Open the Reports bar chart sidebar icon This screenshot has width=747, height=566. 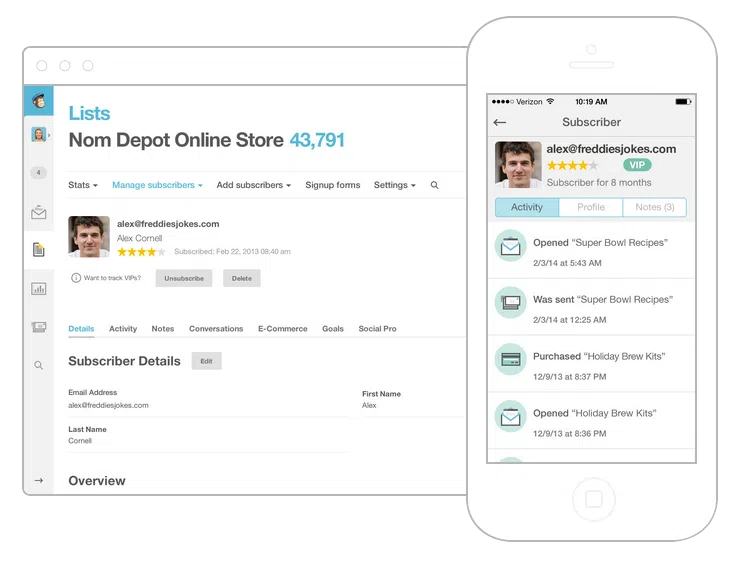coord(39,289)
